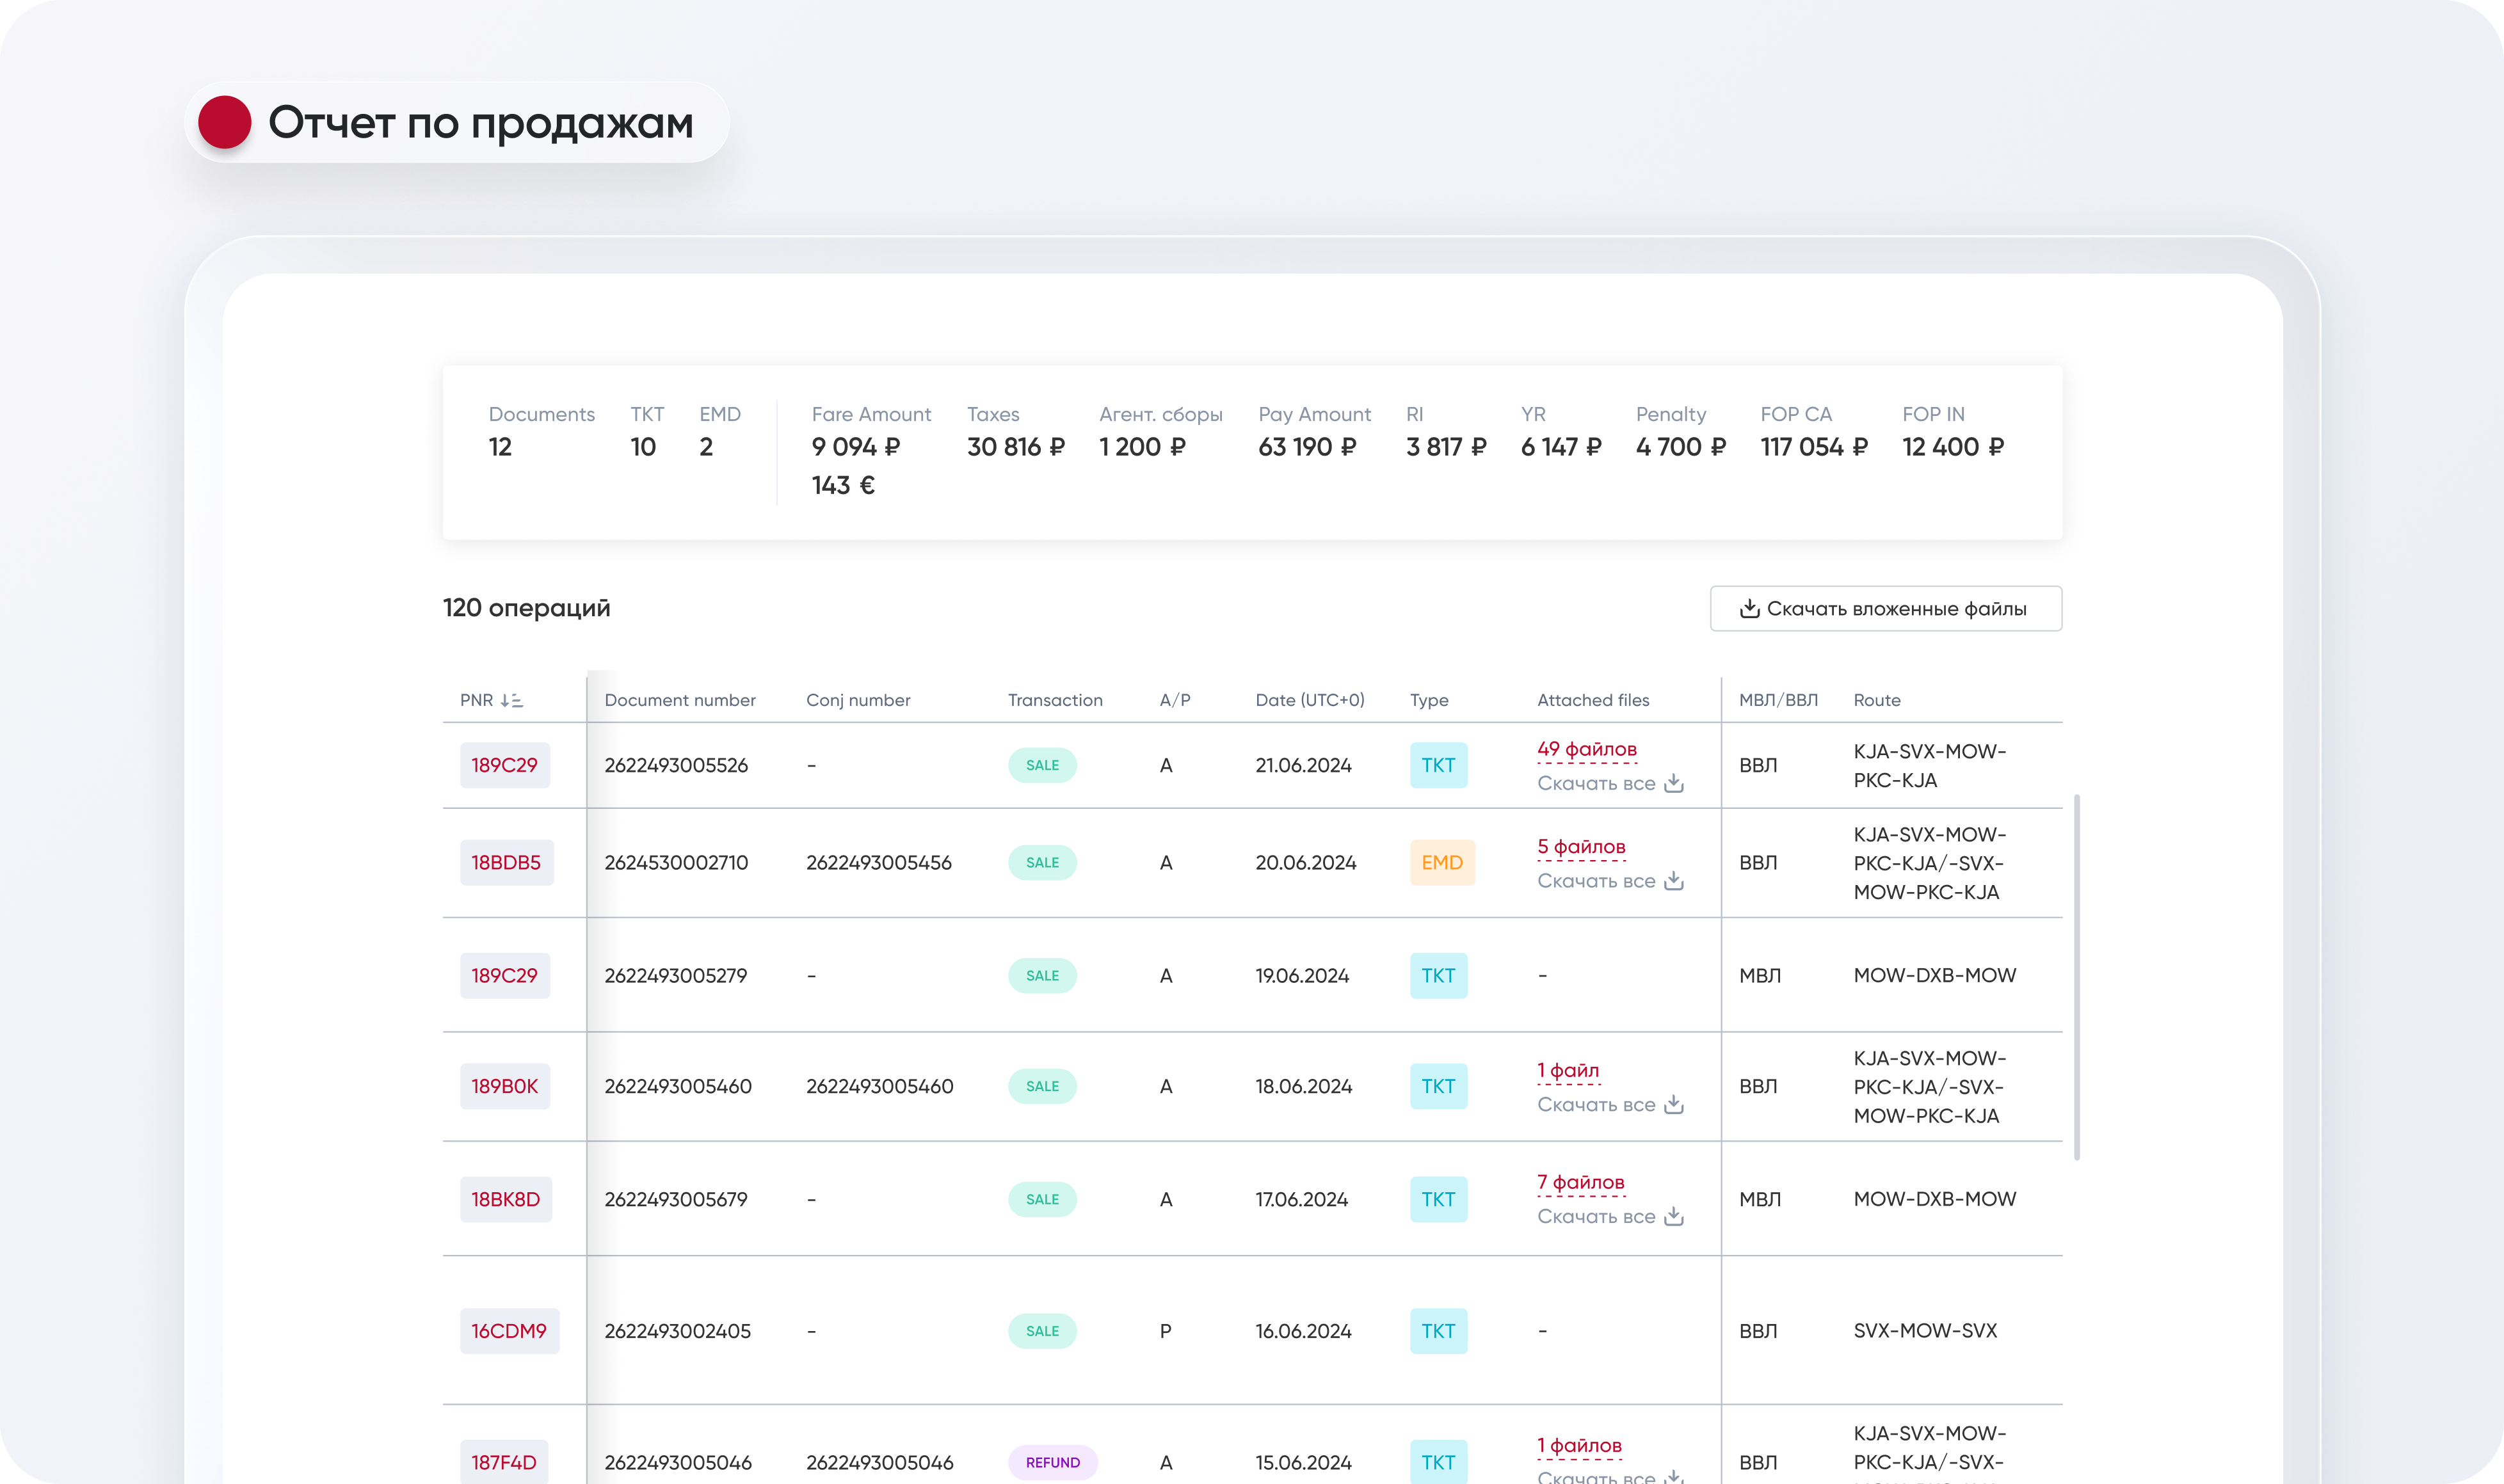Image resolution: width=2504 pixels, height=1484 pixels.
Task: Click the REFUND transaction badge
Action: tap(1052, 1462)
